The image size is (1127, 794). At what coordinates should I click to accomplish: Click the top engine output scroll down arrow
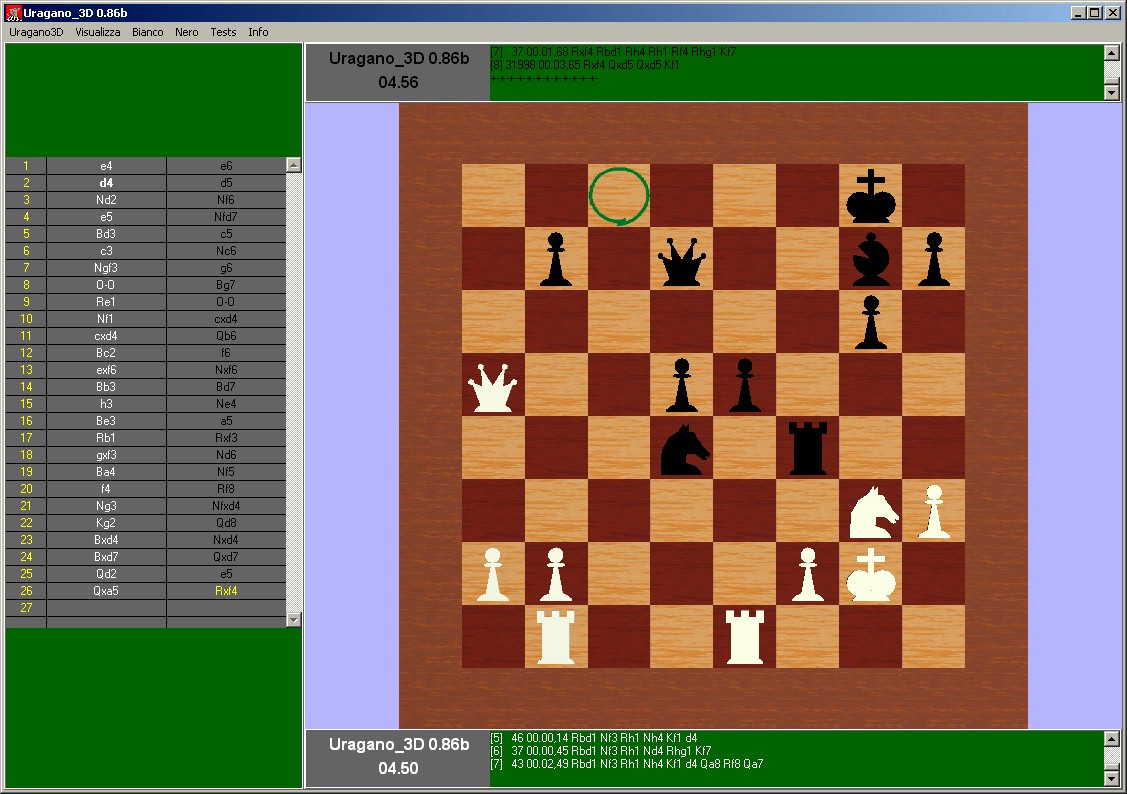1111,92
